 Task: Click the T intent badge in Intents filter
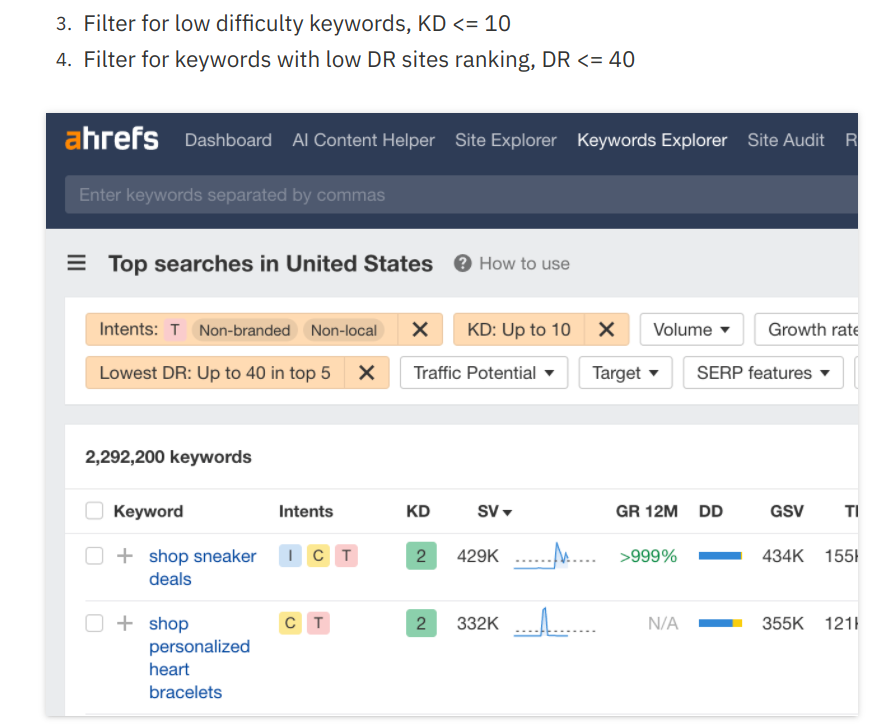click(175, 330)
